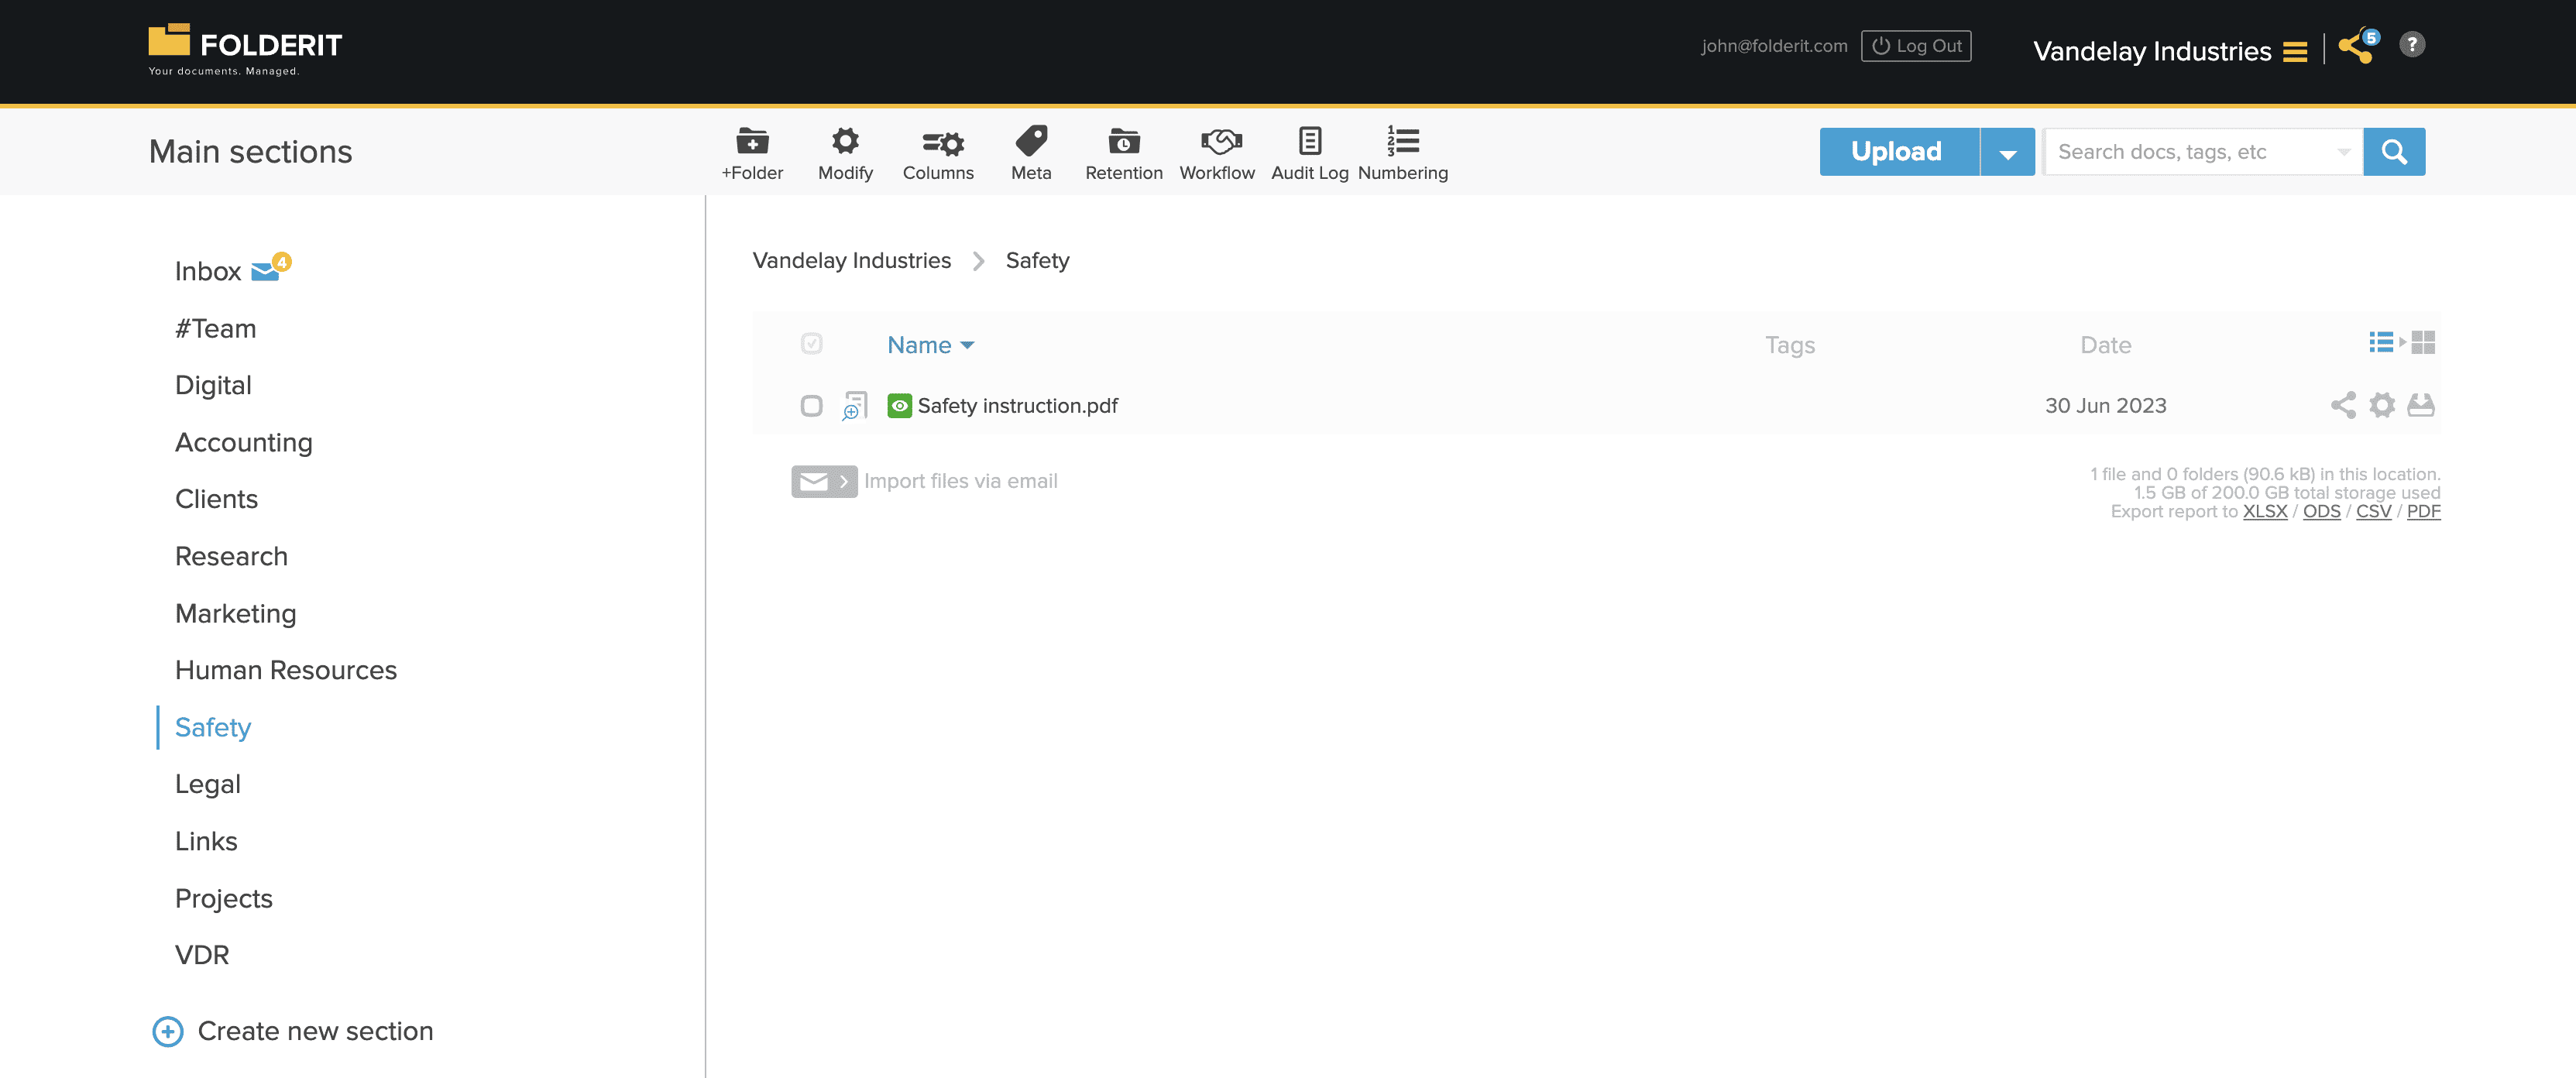This screenshot has height=1078, width=2576.
Task: Select the Safety section
Action: pyautogui.click(x=212, y=727)
